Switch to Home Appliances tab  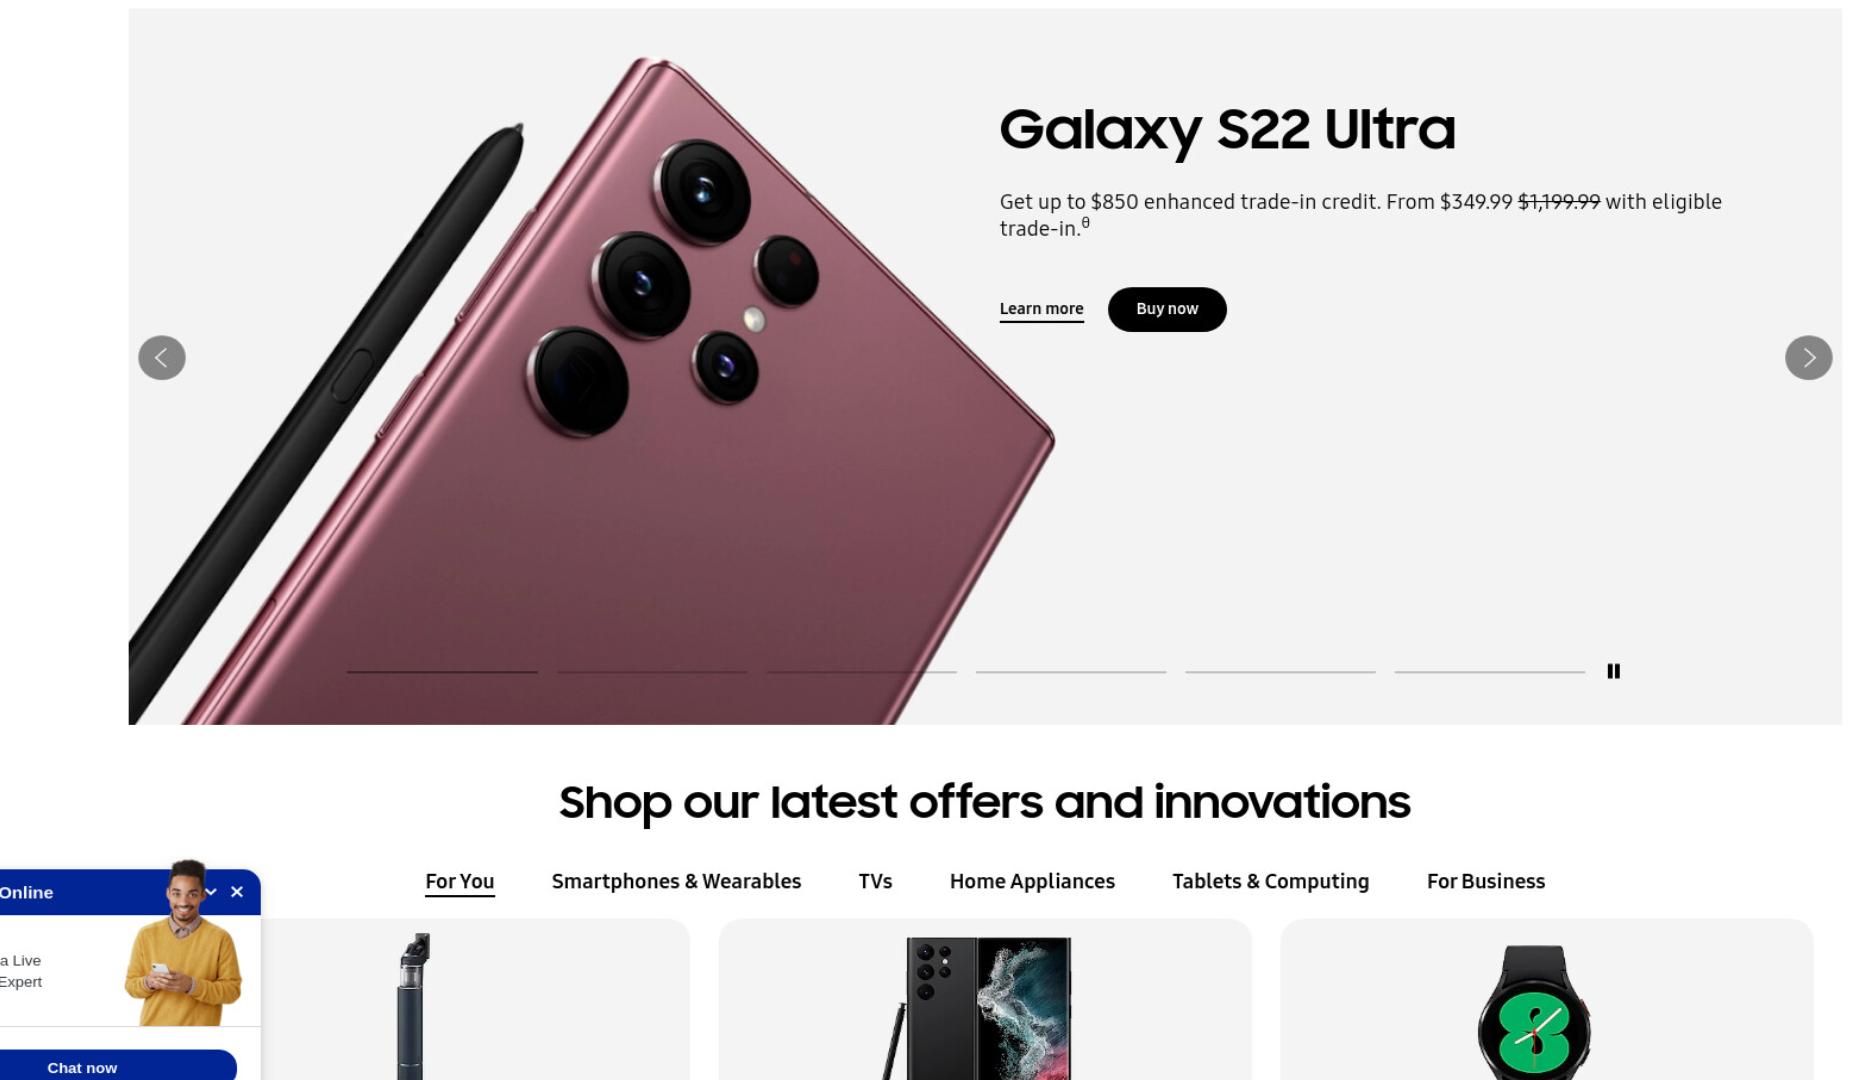(x=1032, y=882)
